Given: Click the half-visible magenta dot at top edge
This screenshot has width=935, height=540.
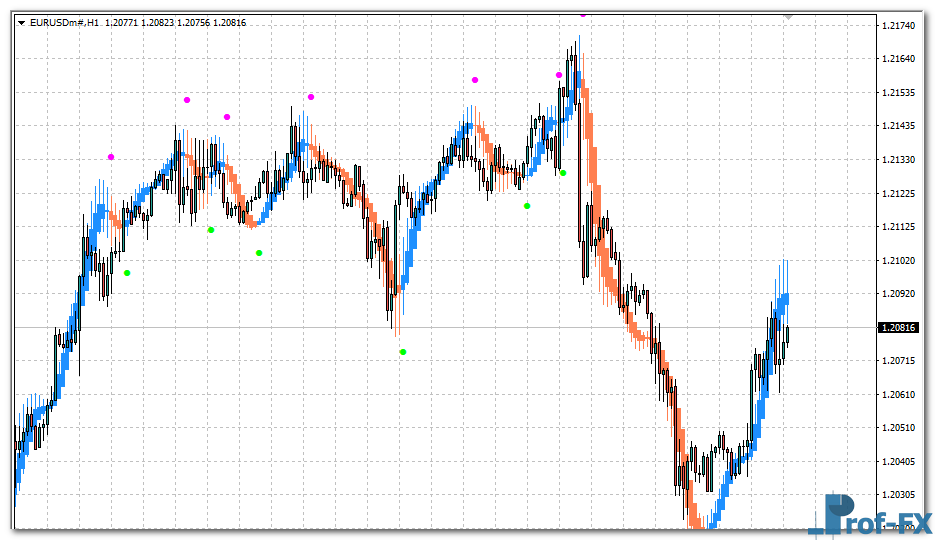Looking at the screenshot, I should pyautogui.click(x=583, y=16).
